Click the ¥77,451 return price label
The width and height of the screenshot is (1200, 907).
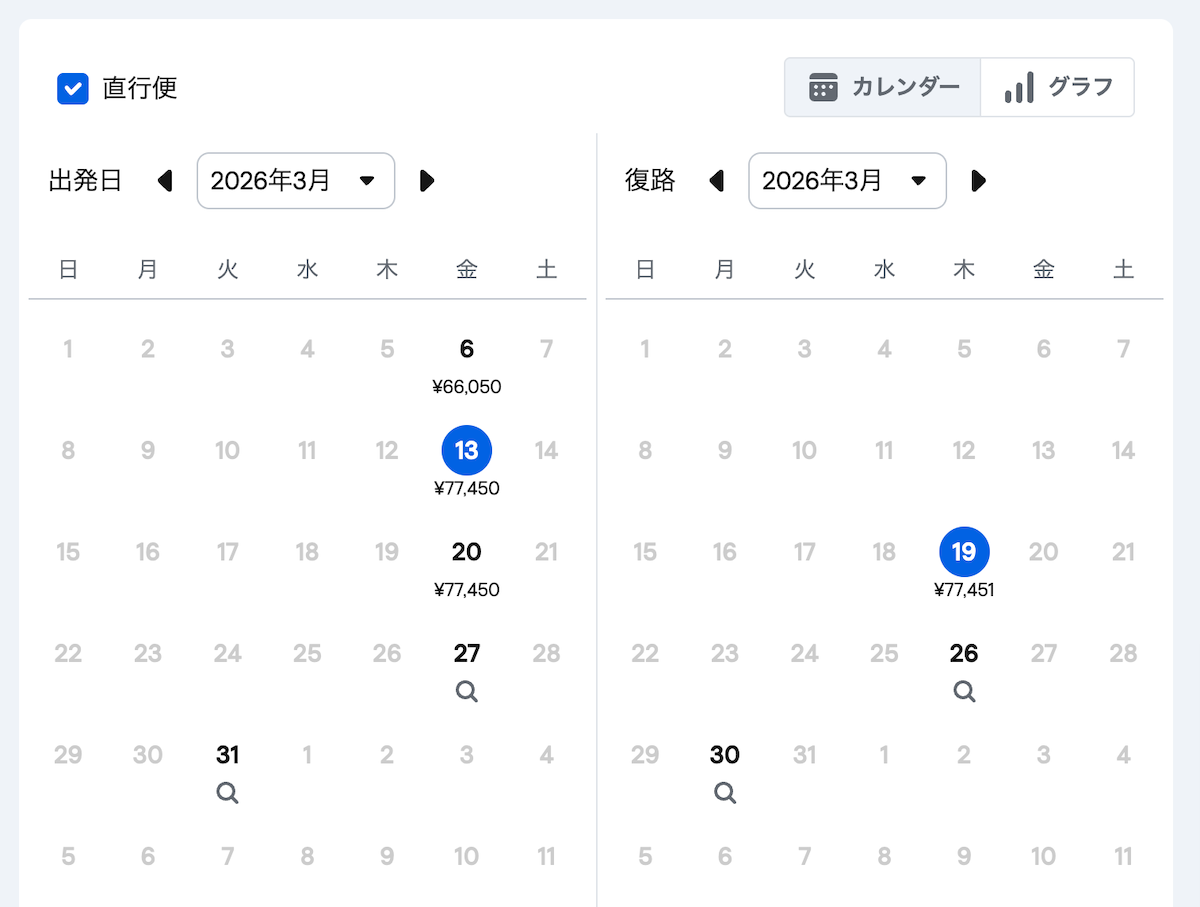[964, 590]
